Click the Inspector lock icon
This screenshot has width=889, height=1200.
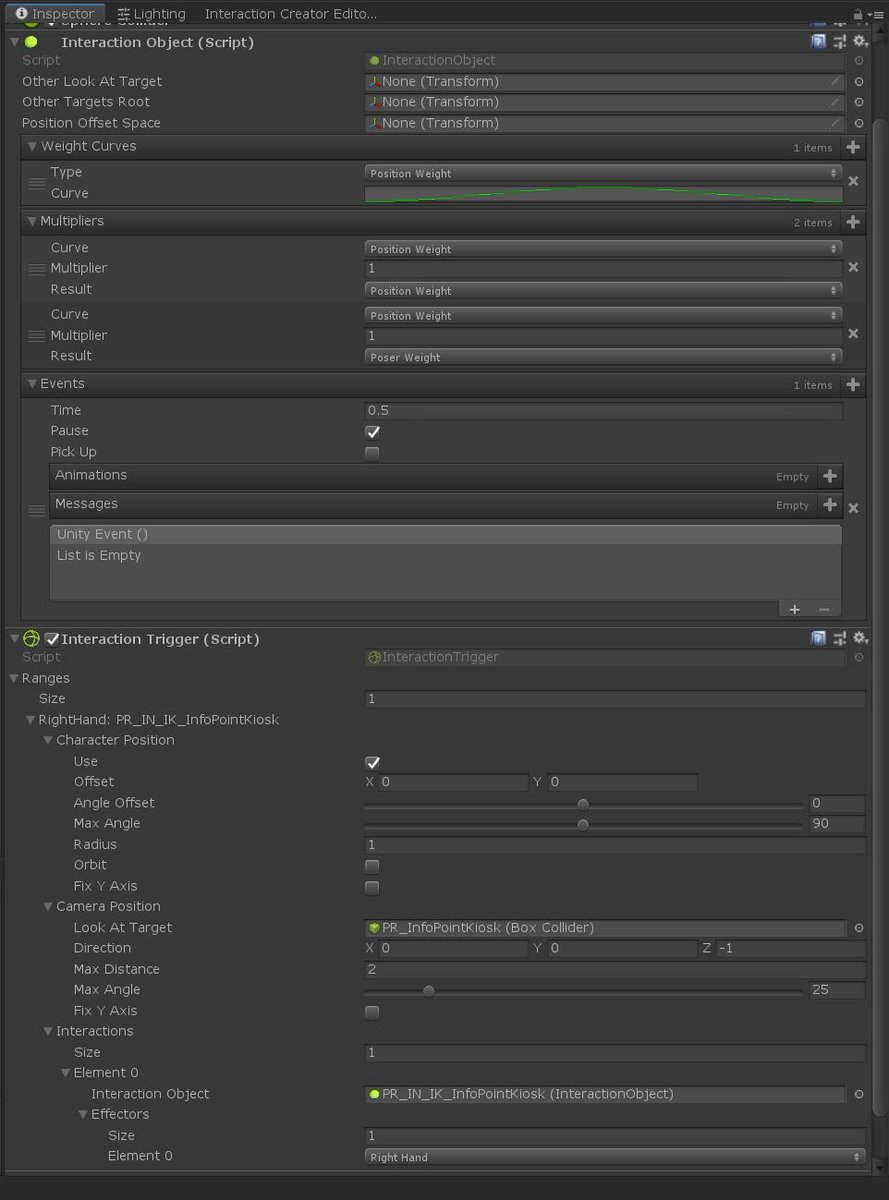click(x=858, y=14)
